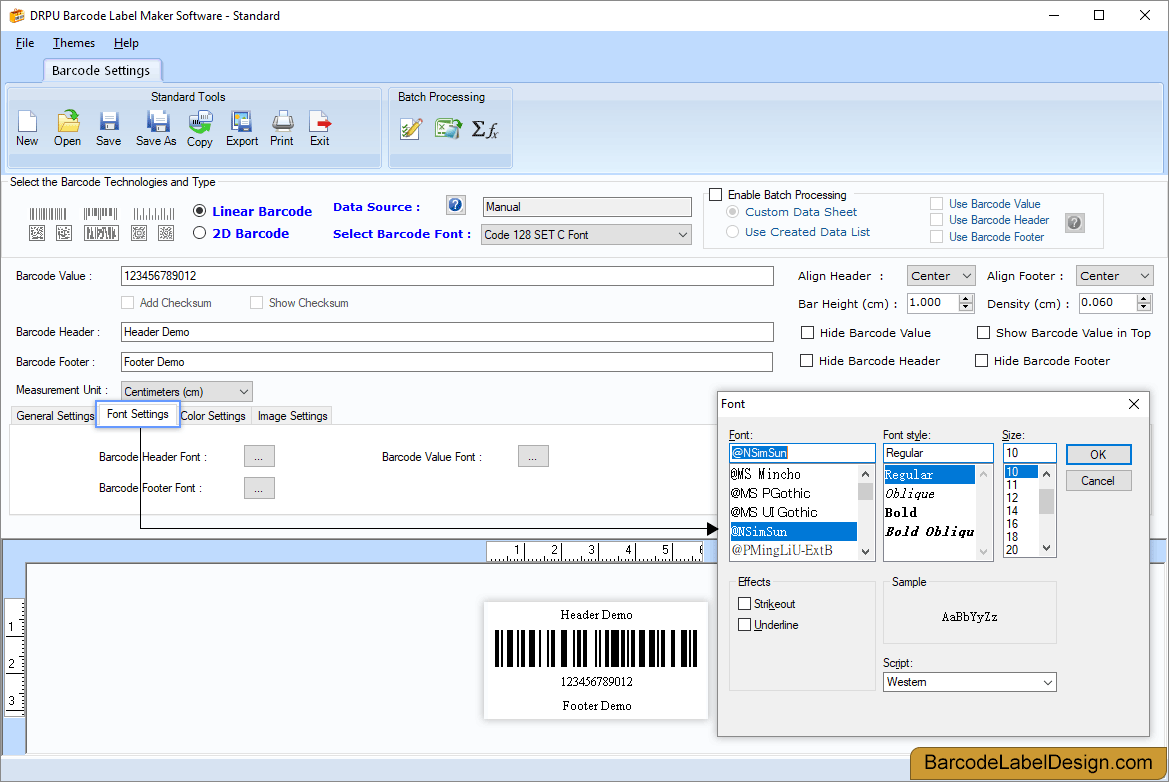Viewport: 1169px width, 782px height.
Task: Click second linear barcode sample icon
Action: tap(101, 214)
